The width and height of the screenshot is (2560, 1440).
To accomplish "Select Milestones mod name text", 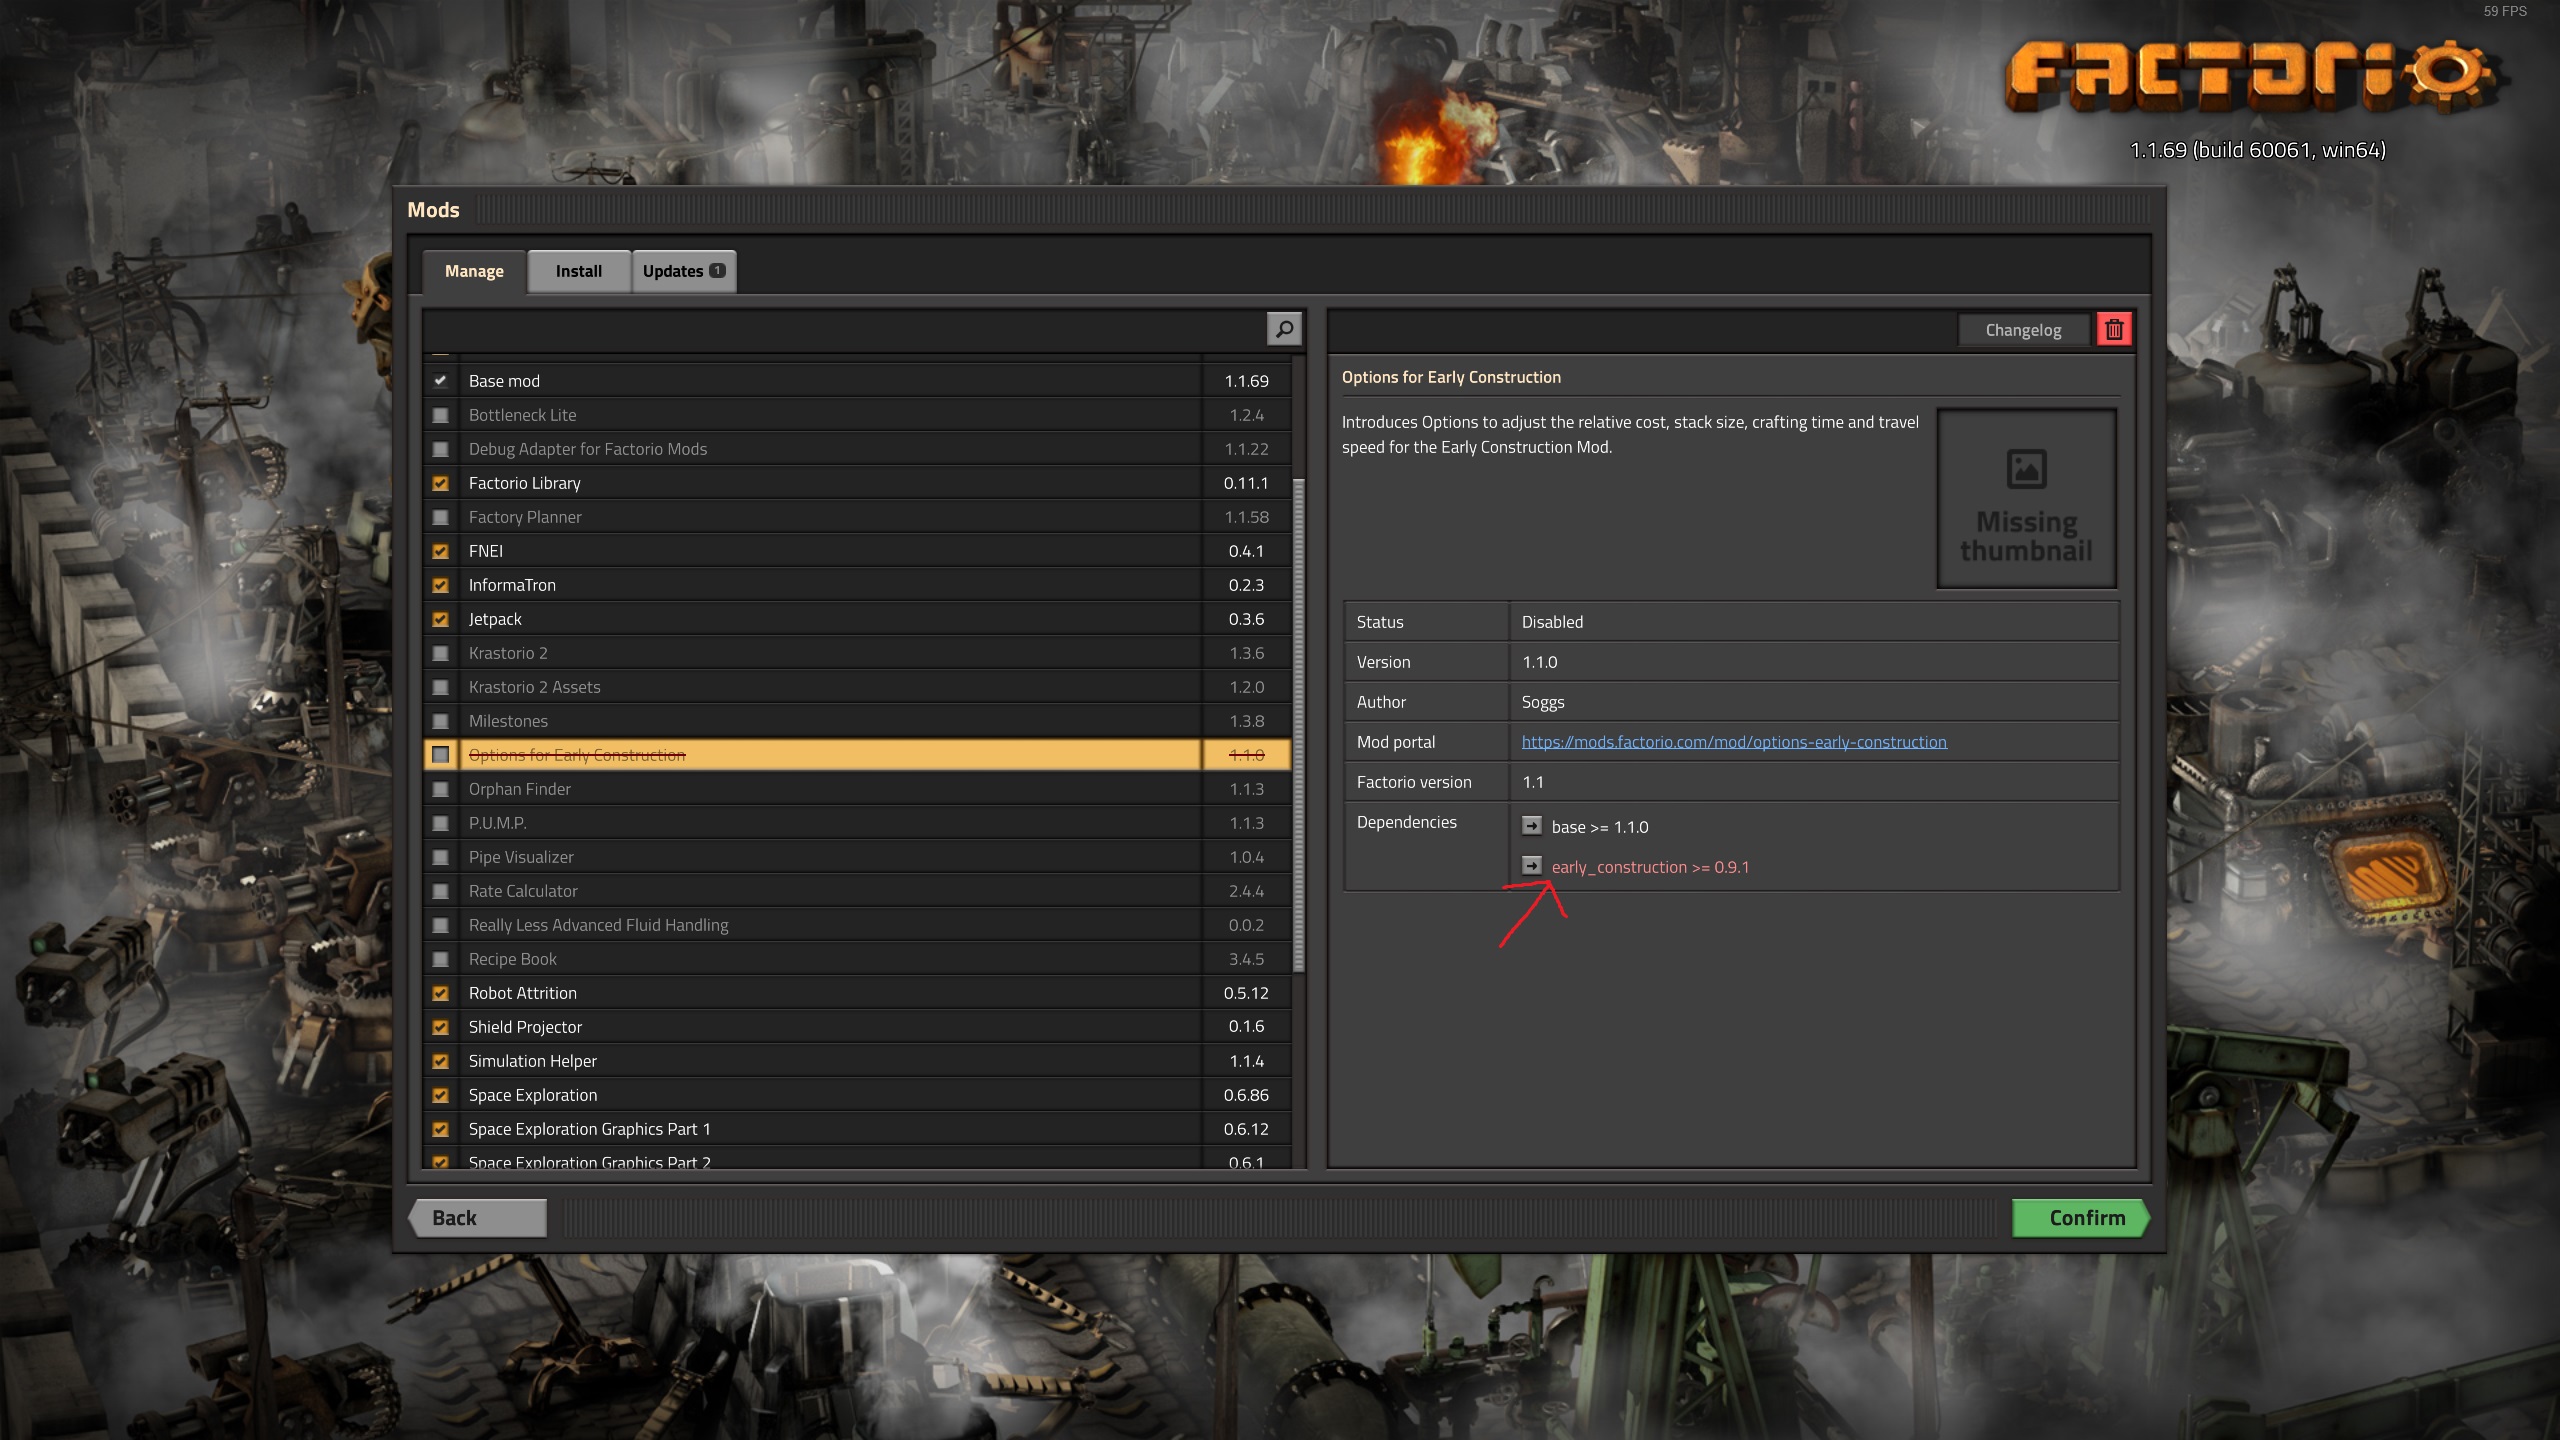I will [508, 721].
